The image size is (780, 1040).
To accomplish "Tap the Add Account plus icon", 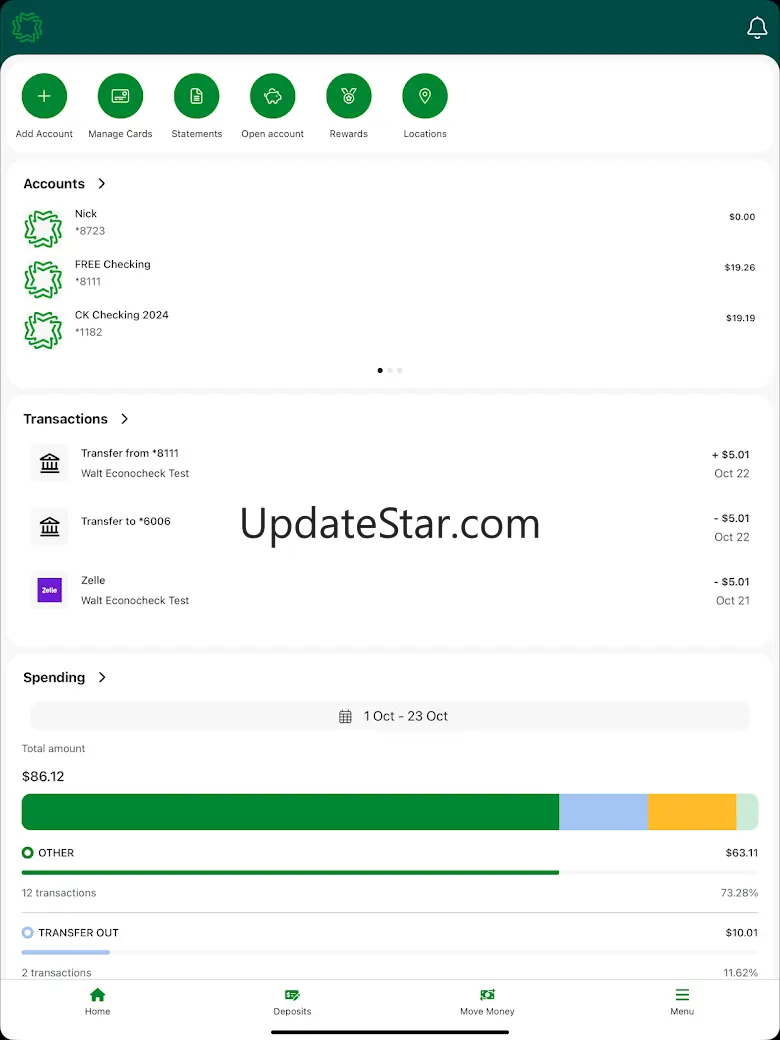I will pyautogui.click(x=44, y=96).
